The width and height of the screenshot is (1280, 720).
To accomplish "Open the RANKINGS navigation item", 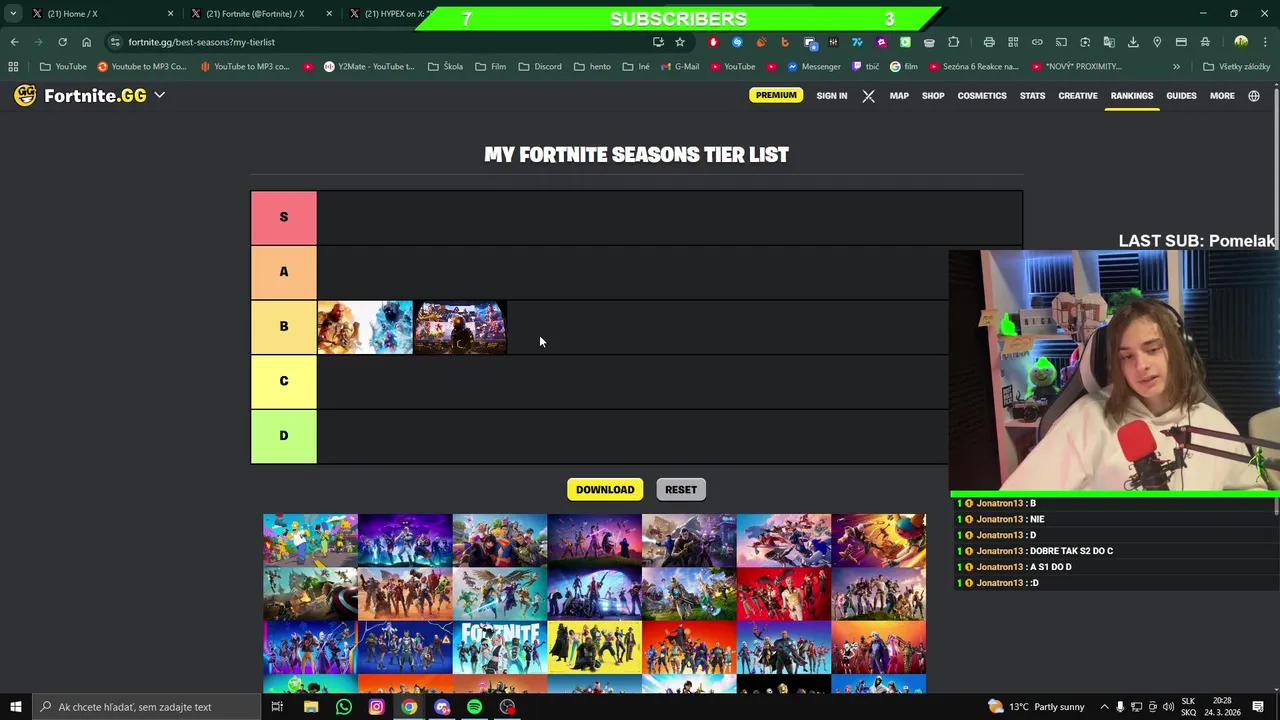I will [1132, 96].
